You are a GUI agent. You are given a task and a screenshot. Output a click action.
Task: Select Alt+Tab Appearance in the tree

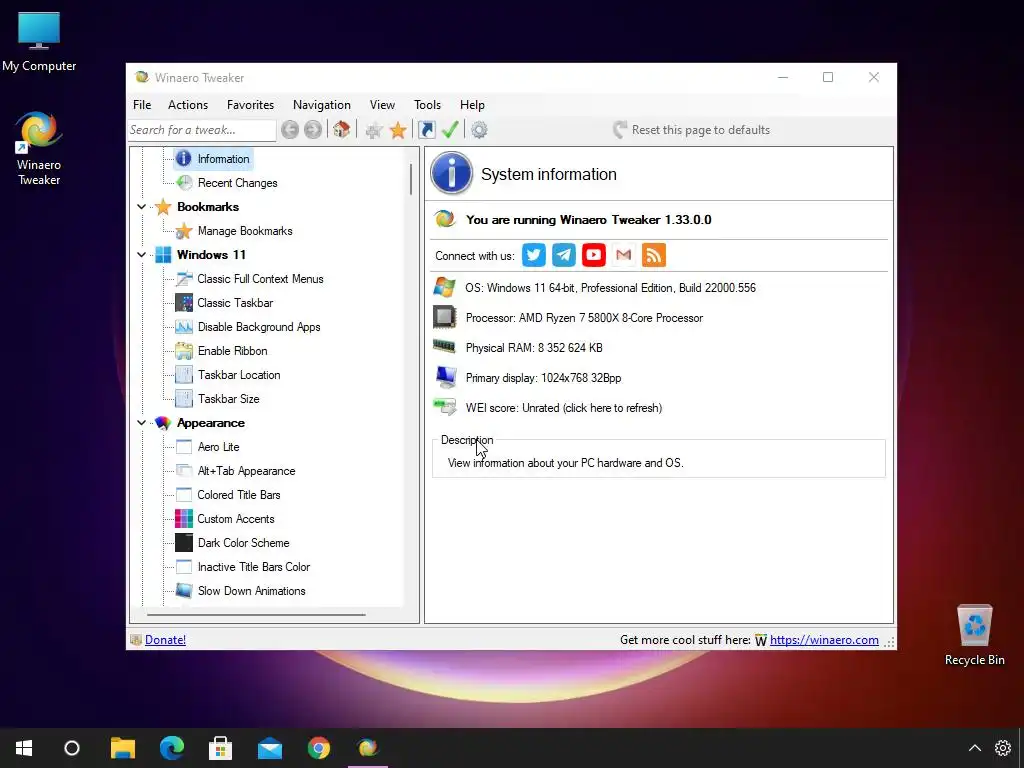(x=246, y=471)
